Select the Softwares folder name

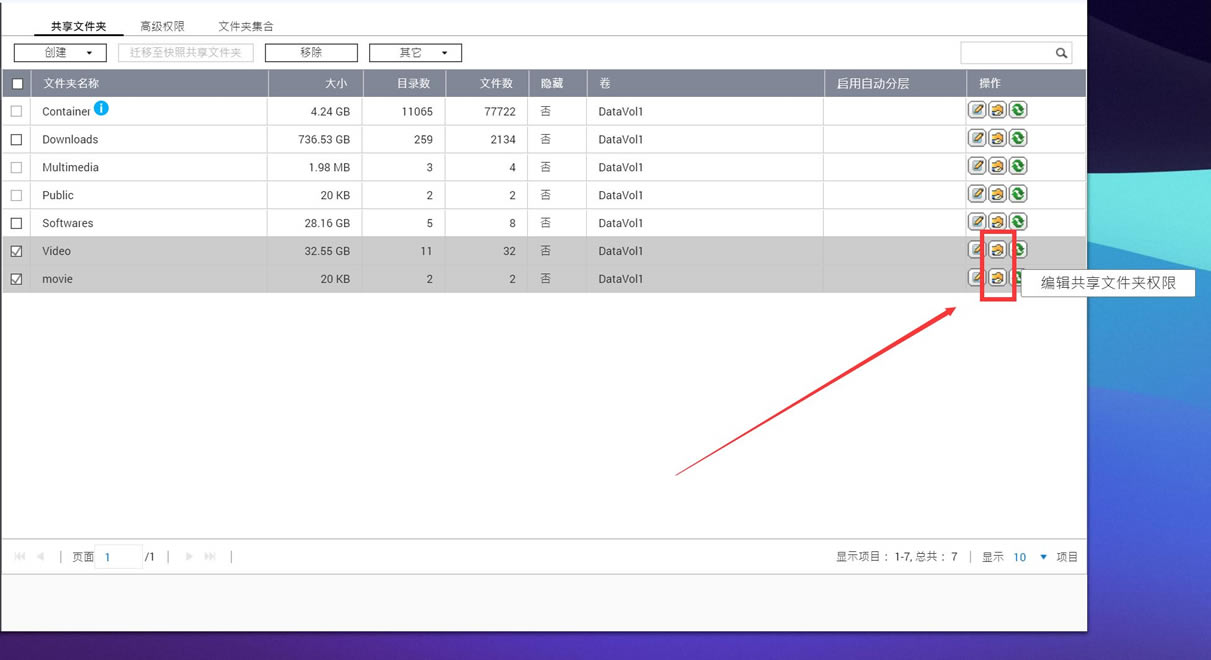click(x=68, y=223)
